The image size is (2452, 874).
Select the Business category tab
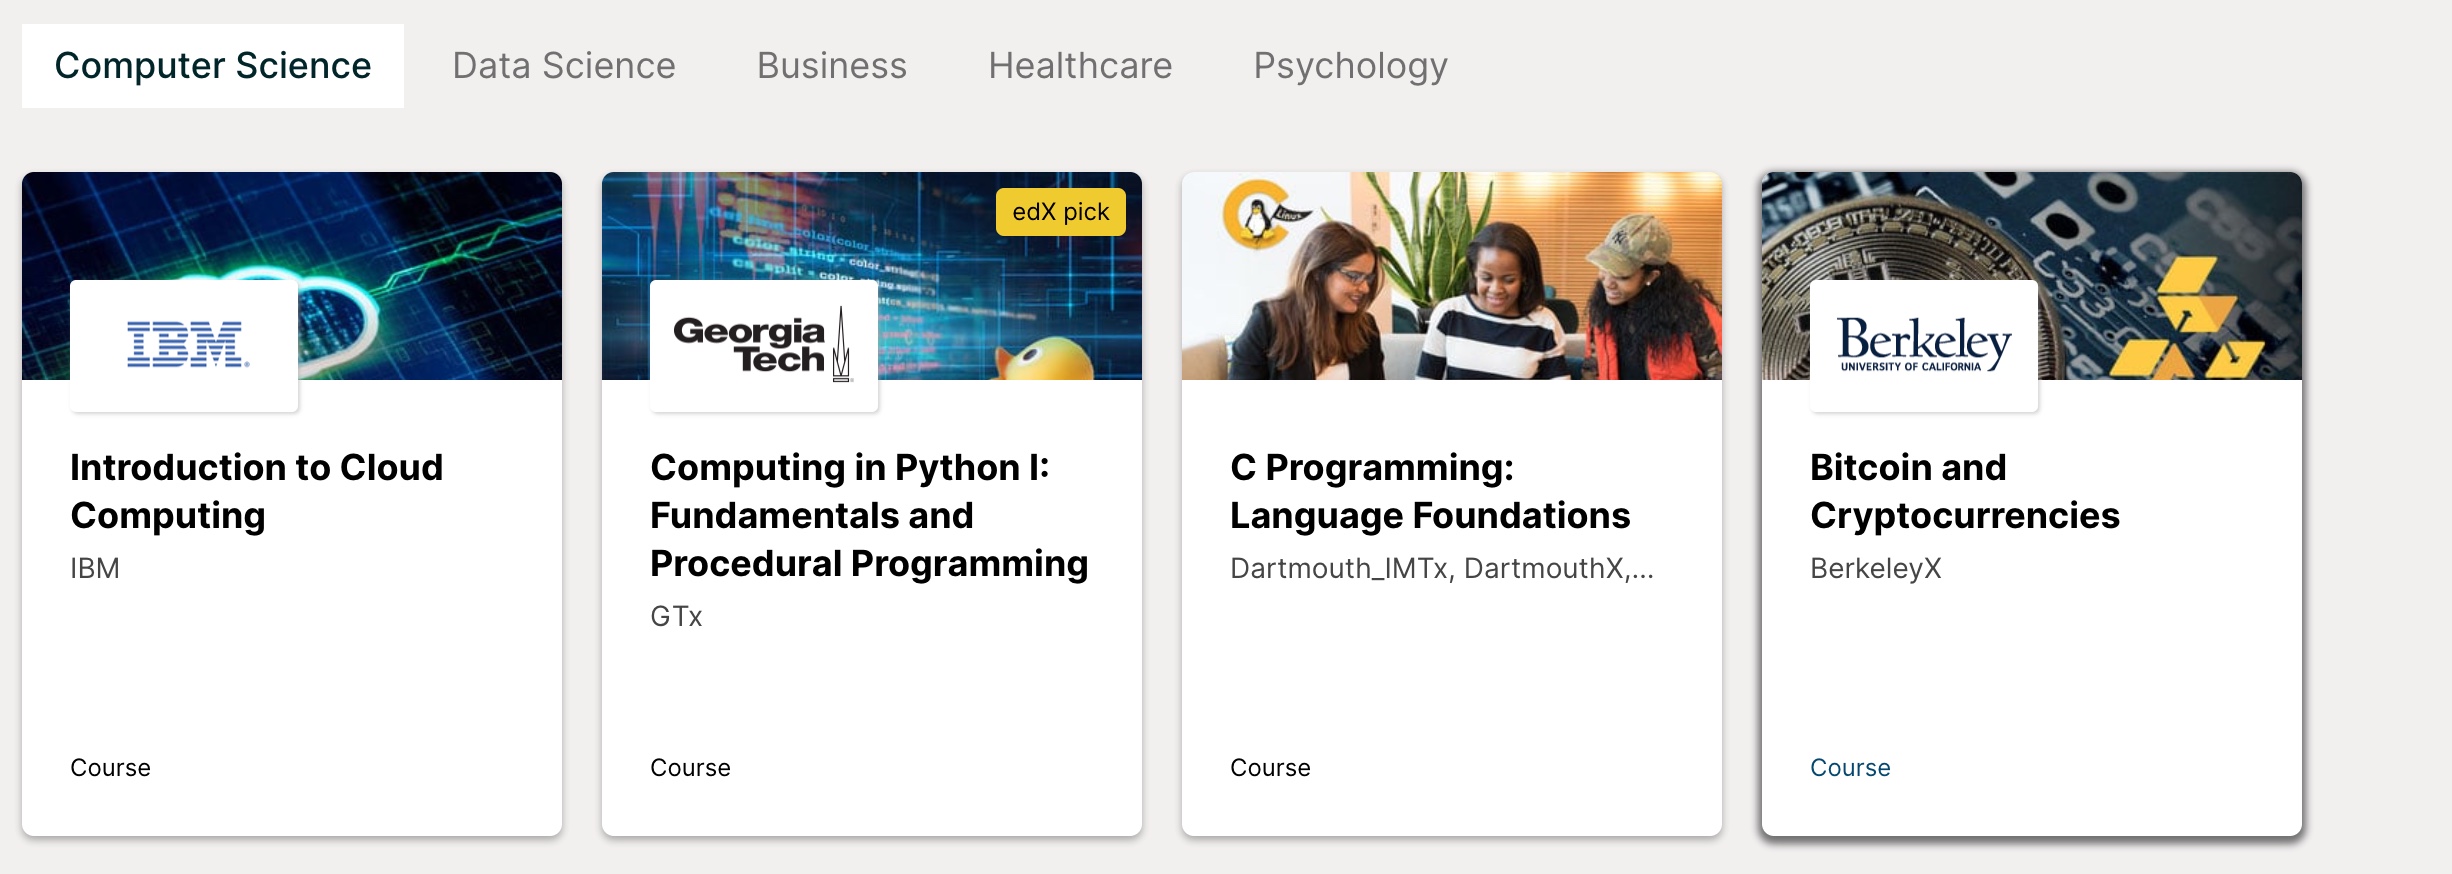832,66
